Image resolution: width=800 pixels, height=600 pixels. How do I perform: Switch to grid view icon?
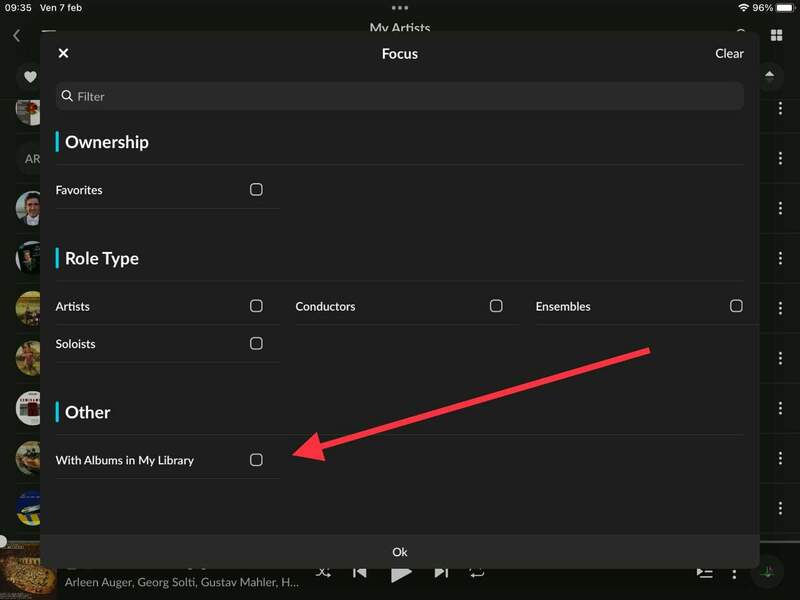click(776, 35)
